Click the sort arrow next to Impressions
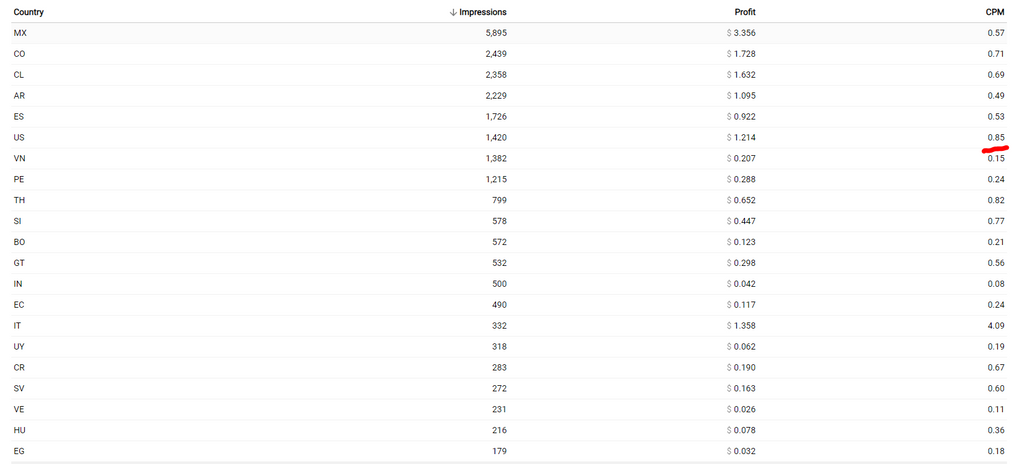This screenshot has height=464, width=1024. (x=453, y=12)
